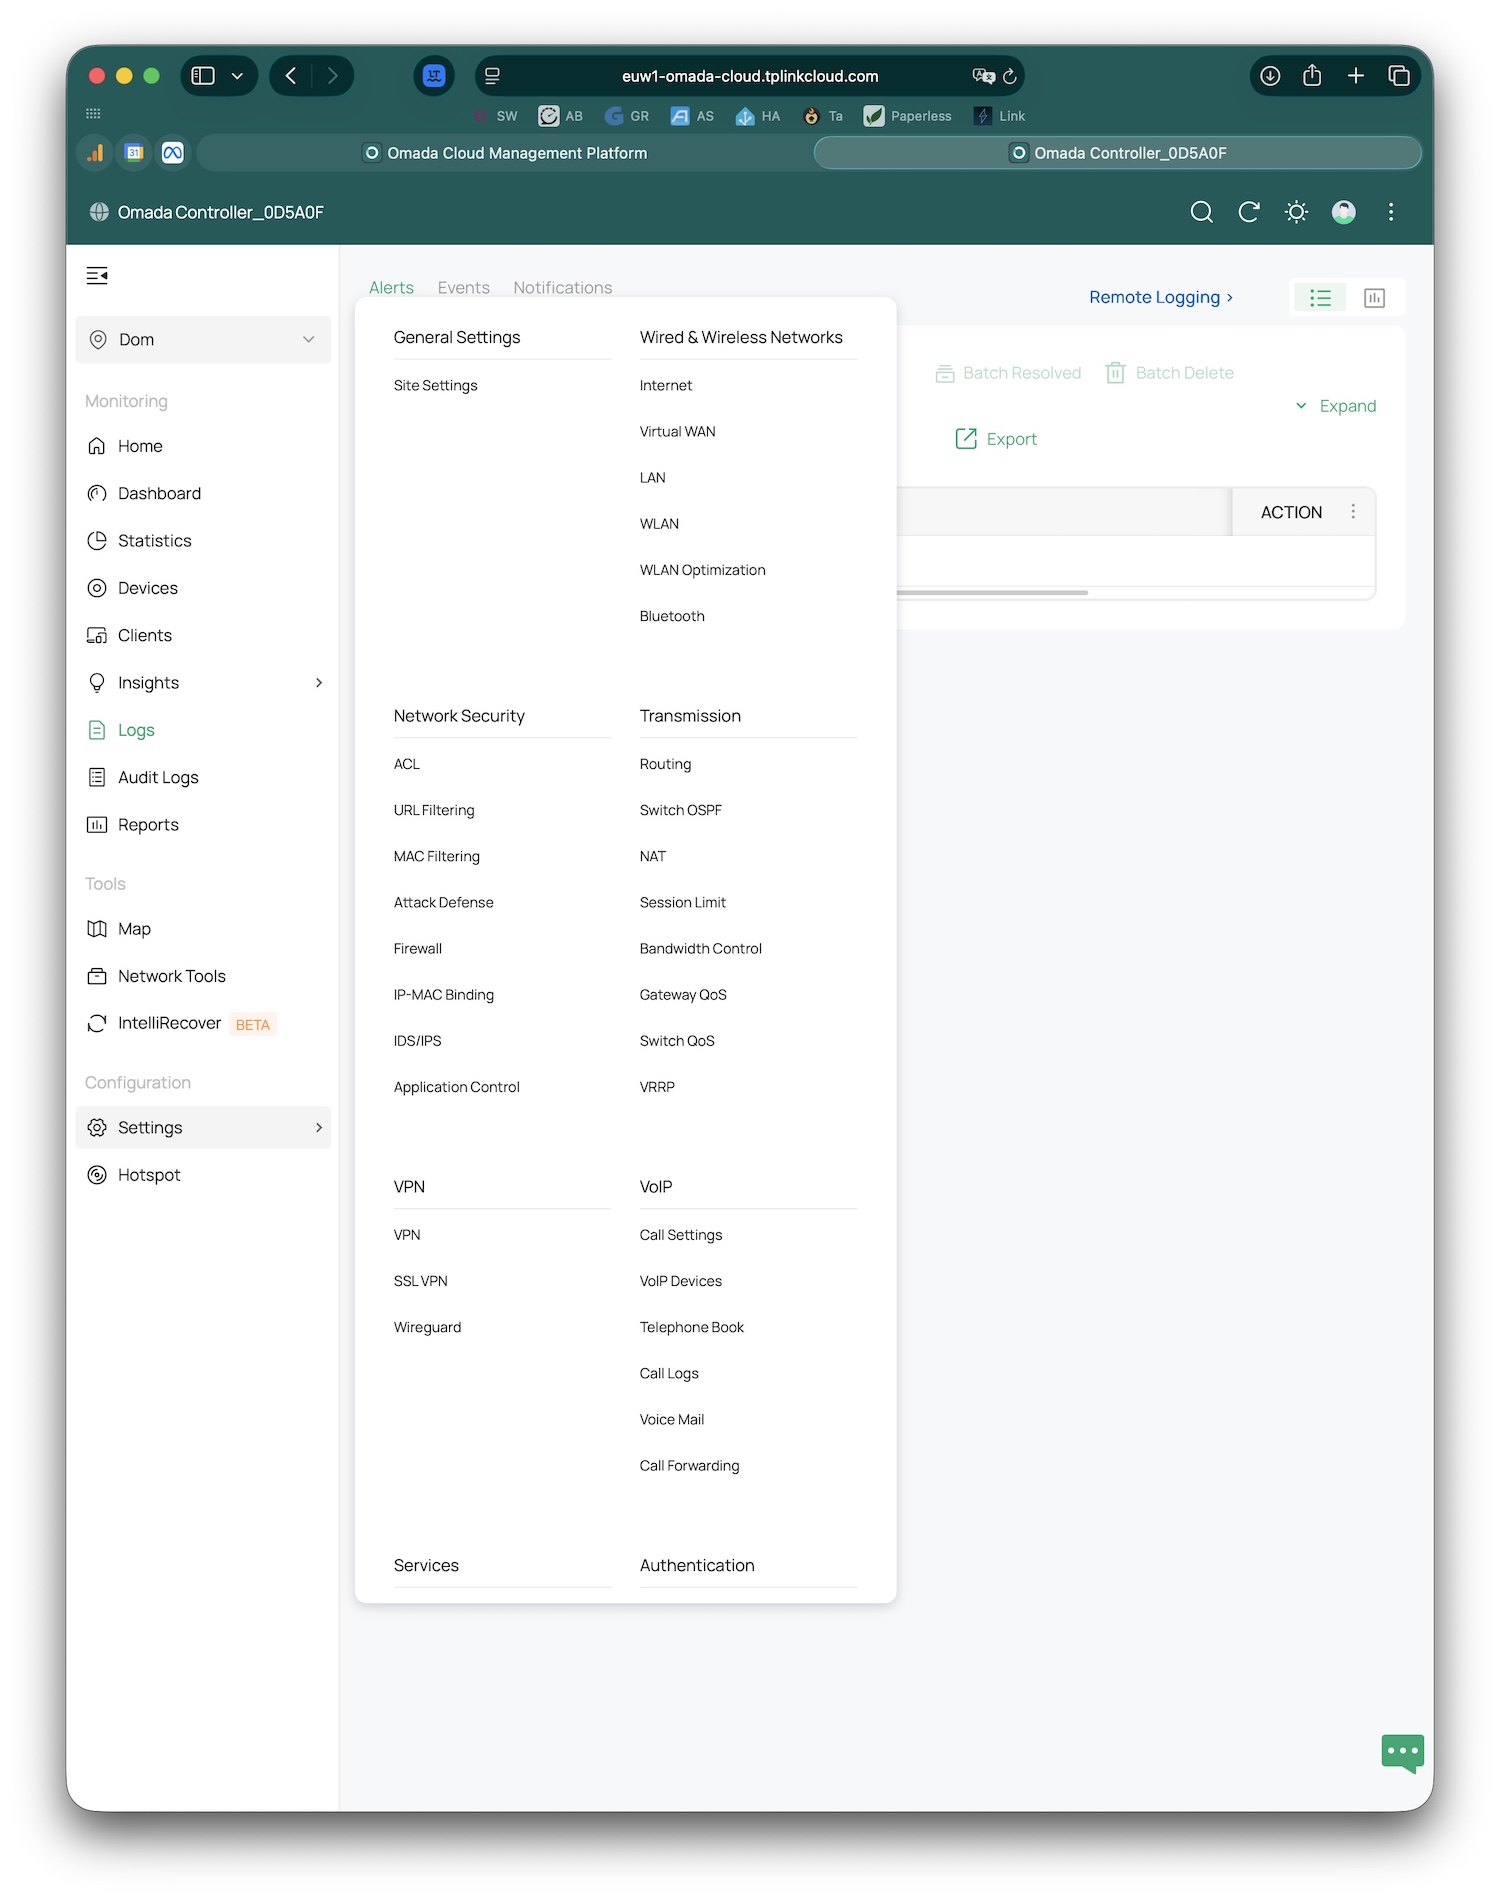
Task: Open the Remote Logging link
Action: click(x=1160, y=297)
